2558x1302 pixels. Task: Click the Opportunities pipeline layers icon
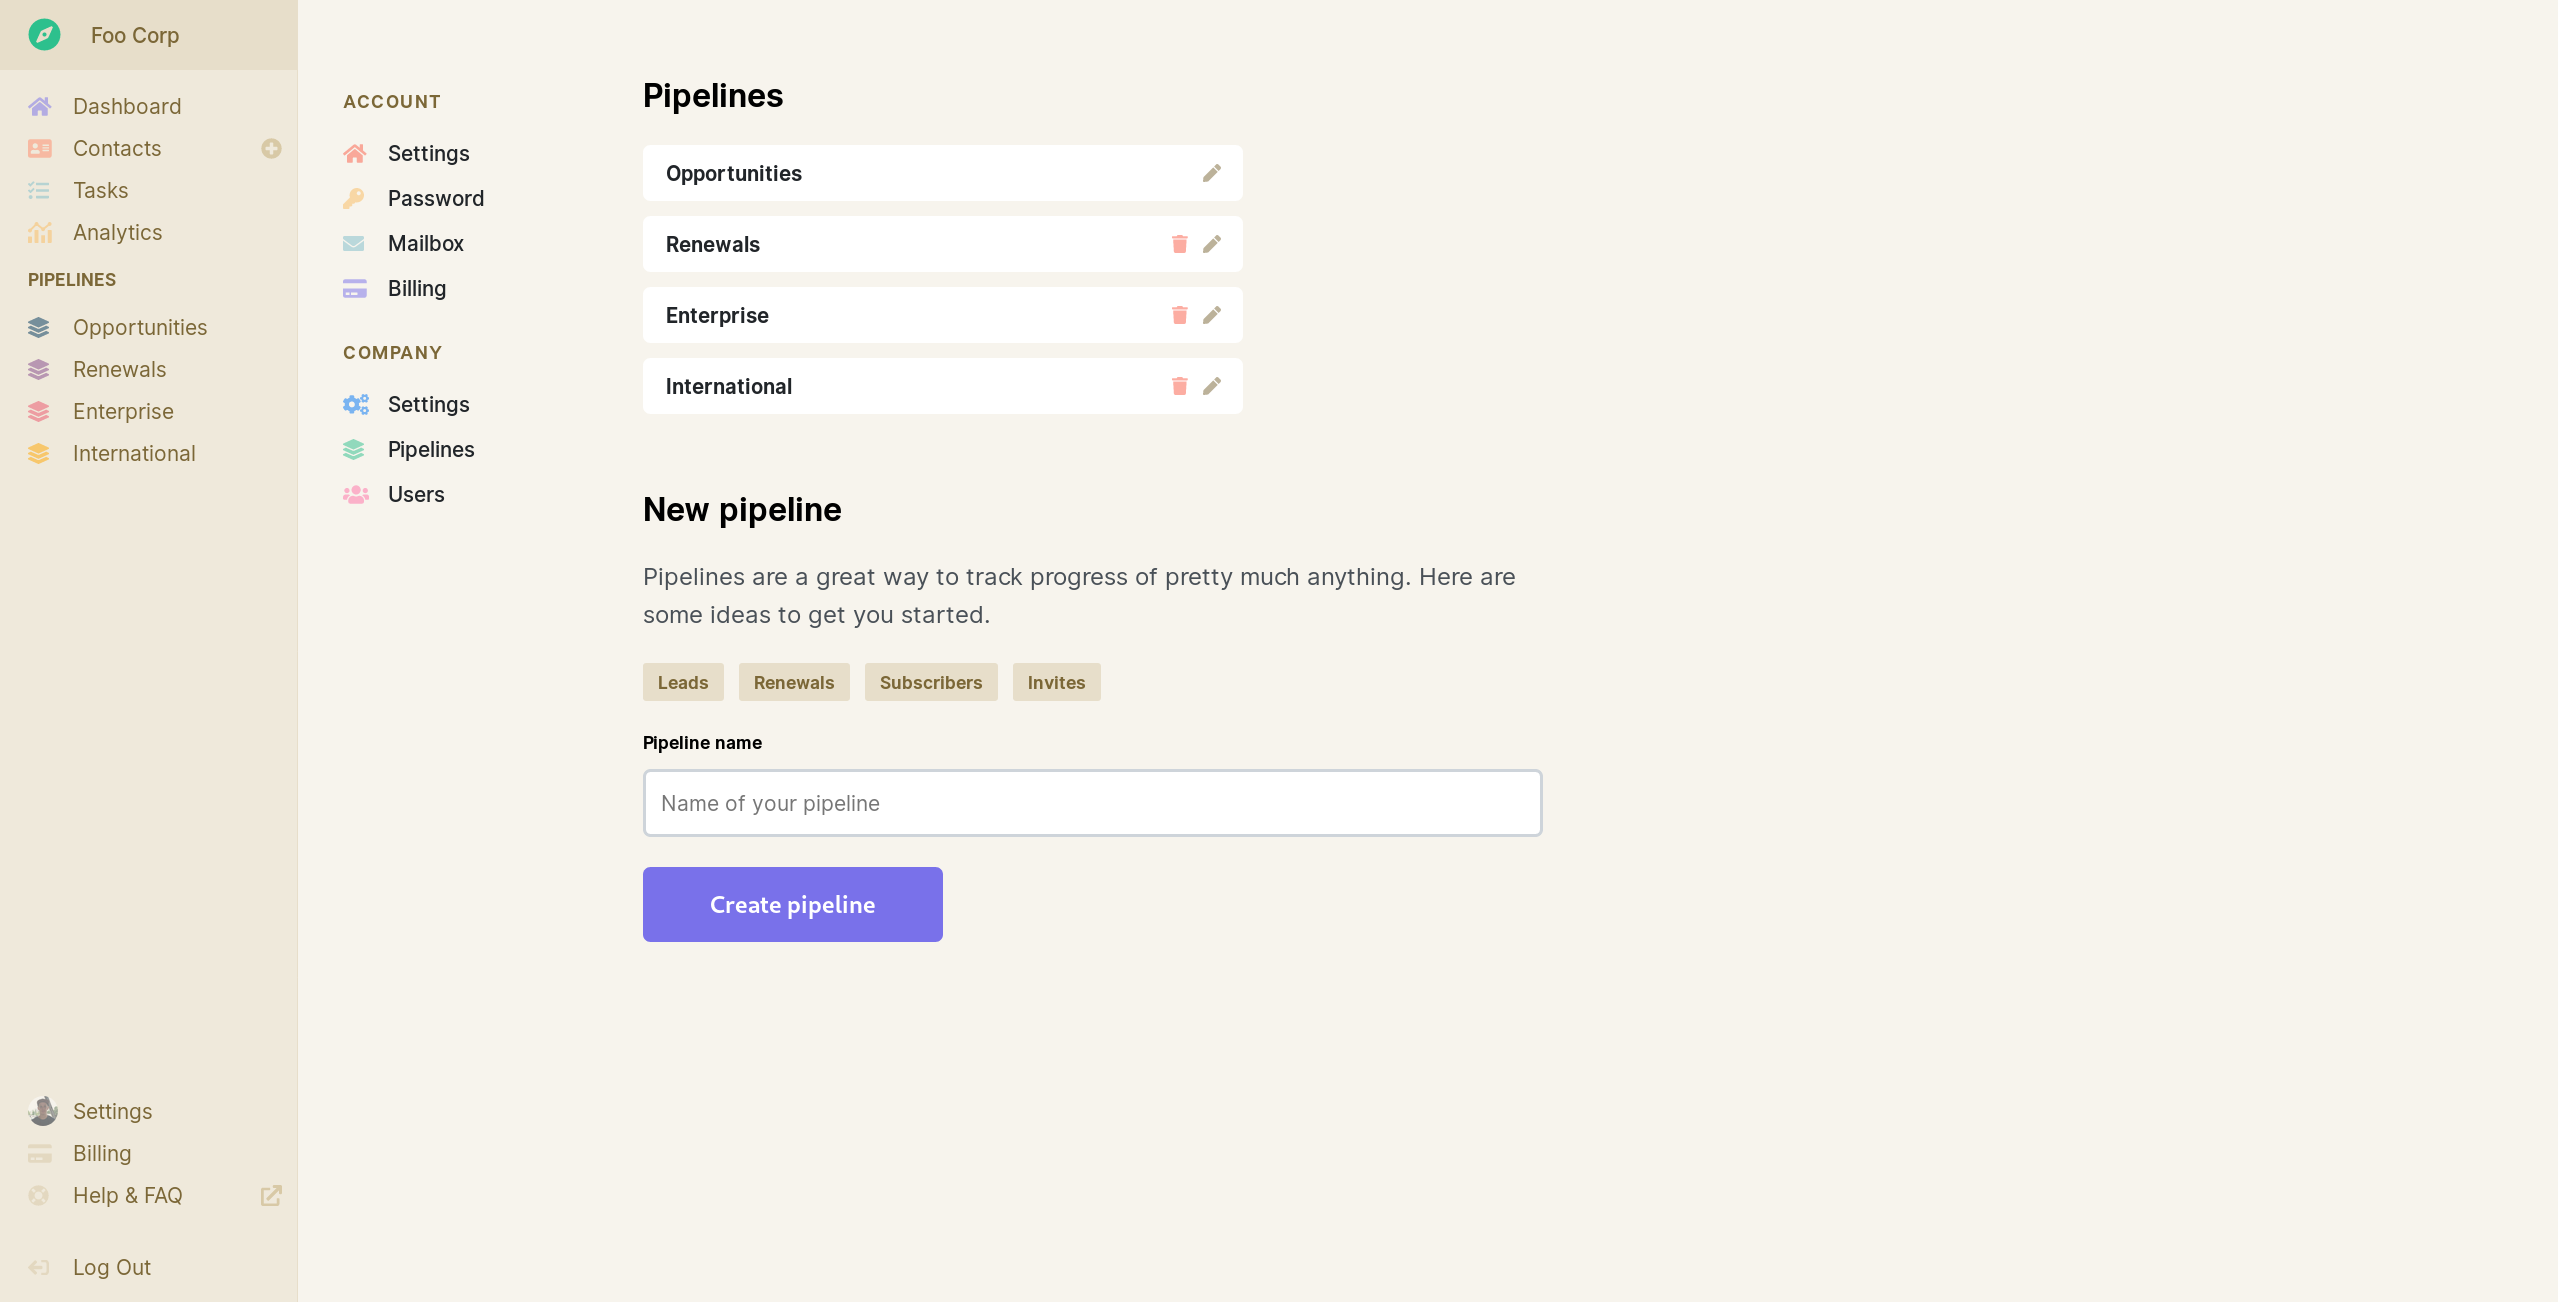40,327
